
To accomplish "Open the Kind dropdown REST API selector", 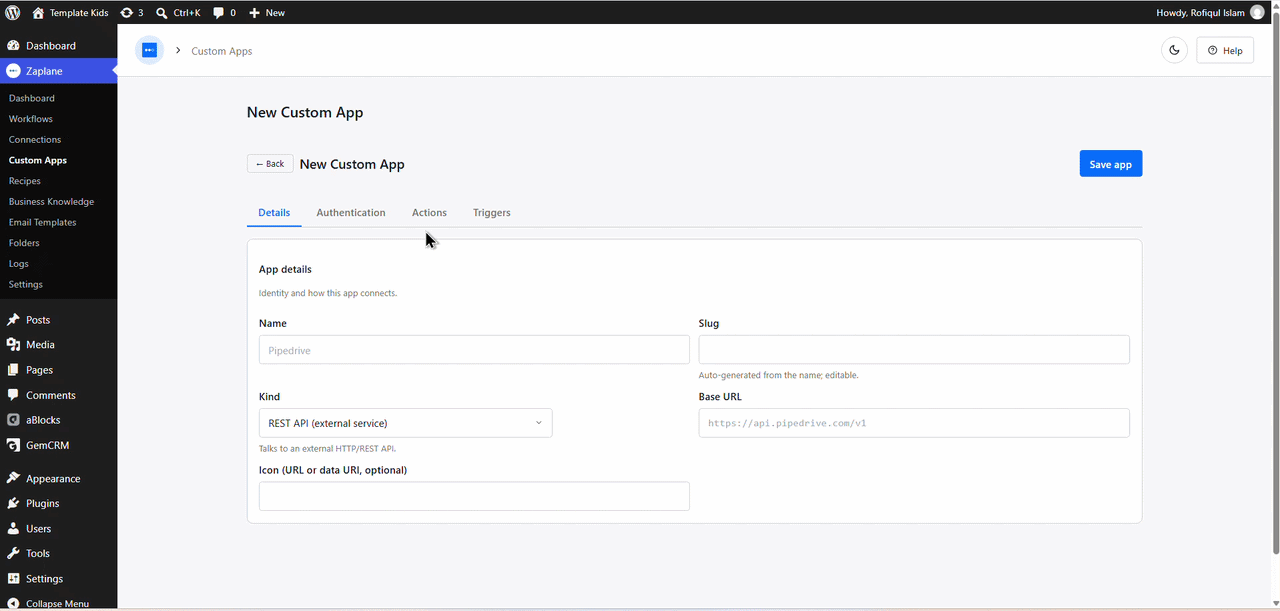I will (405, 423).
